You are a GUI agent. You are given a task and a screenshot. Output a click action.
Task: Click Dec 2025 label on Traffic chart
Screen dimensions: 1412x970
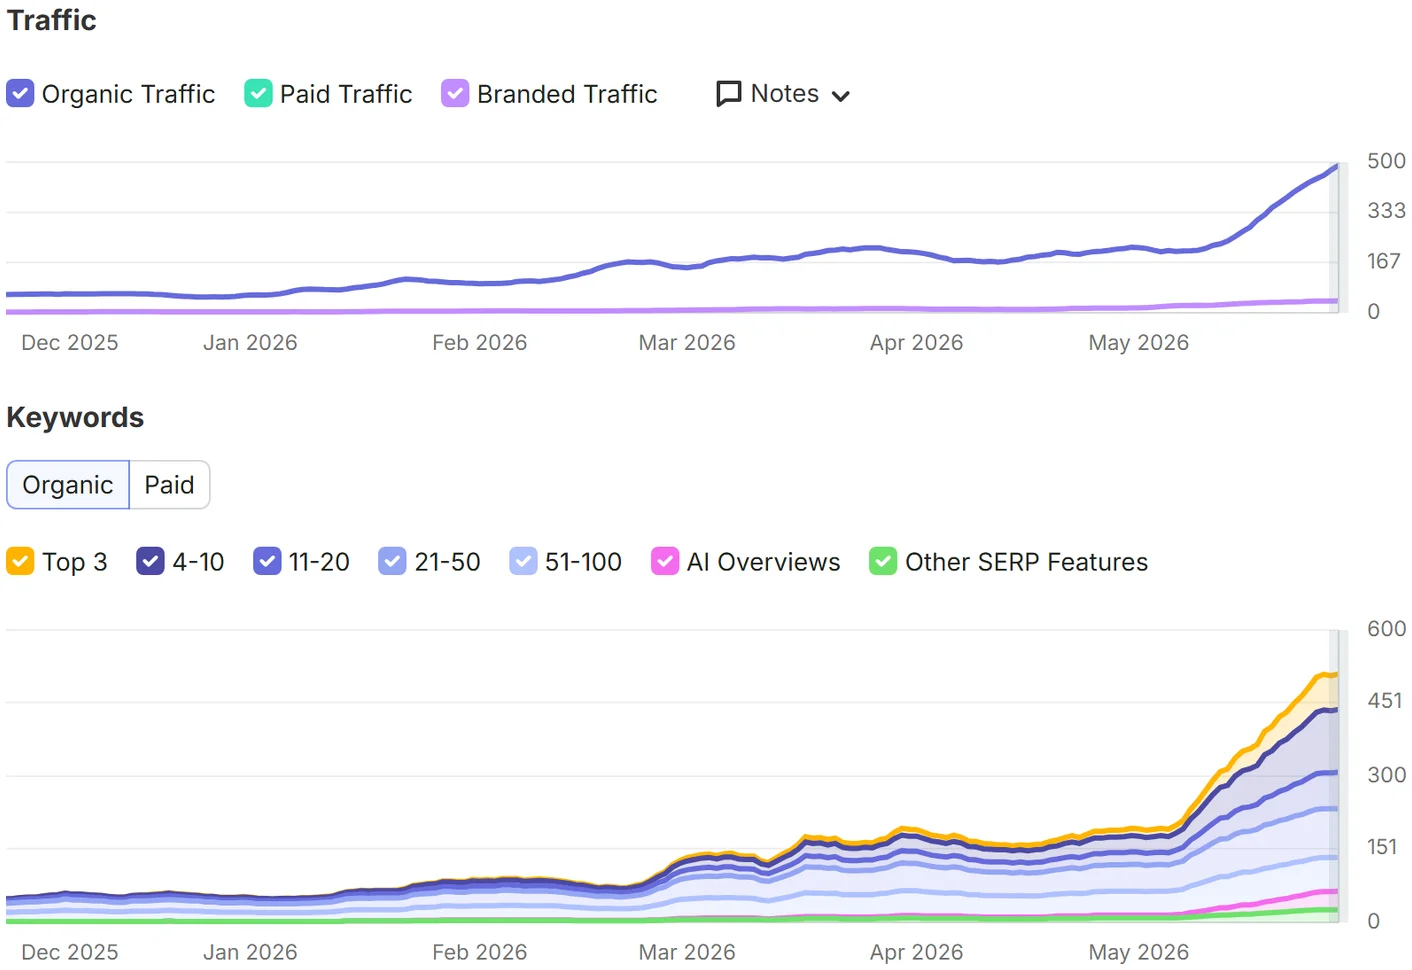point(70,343)
